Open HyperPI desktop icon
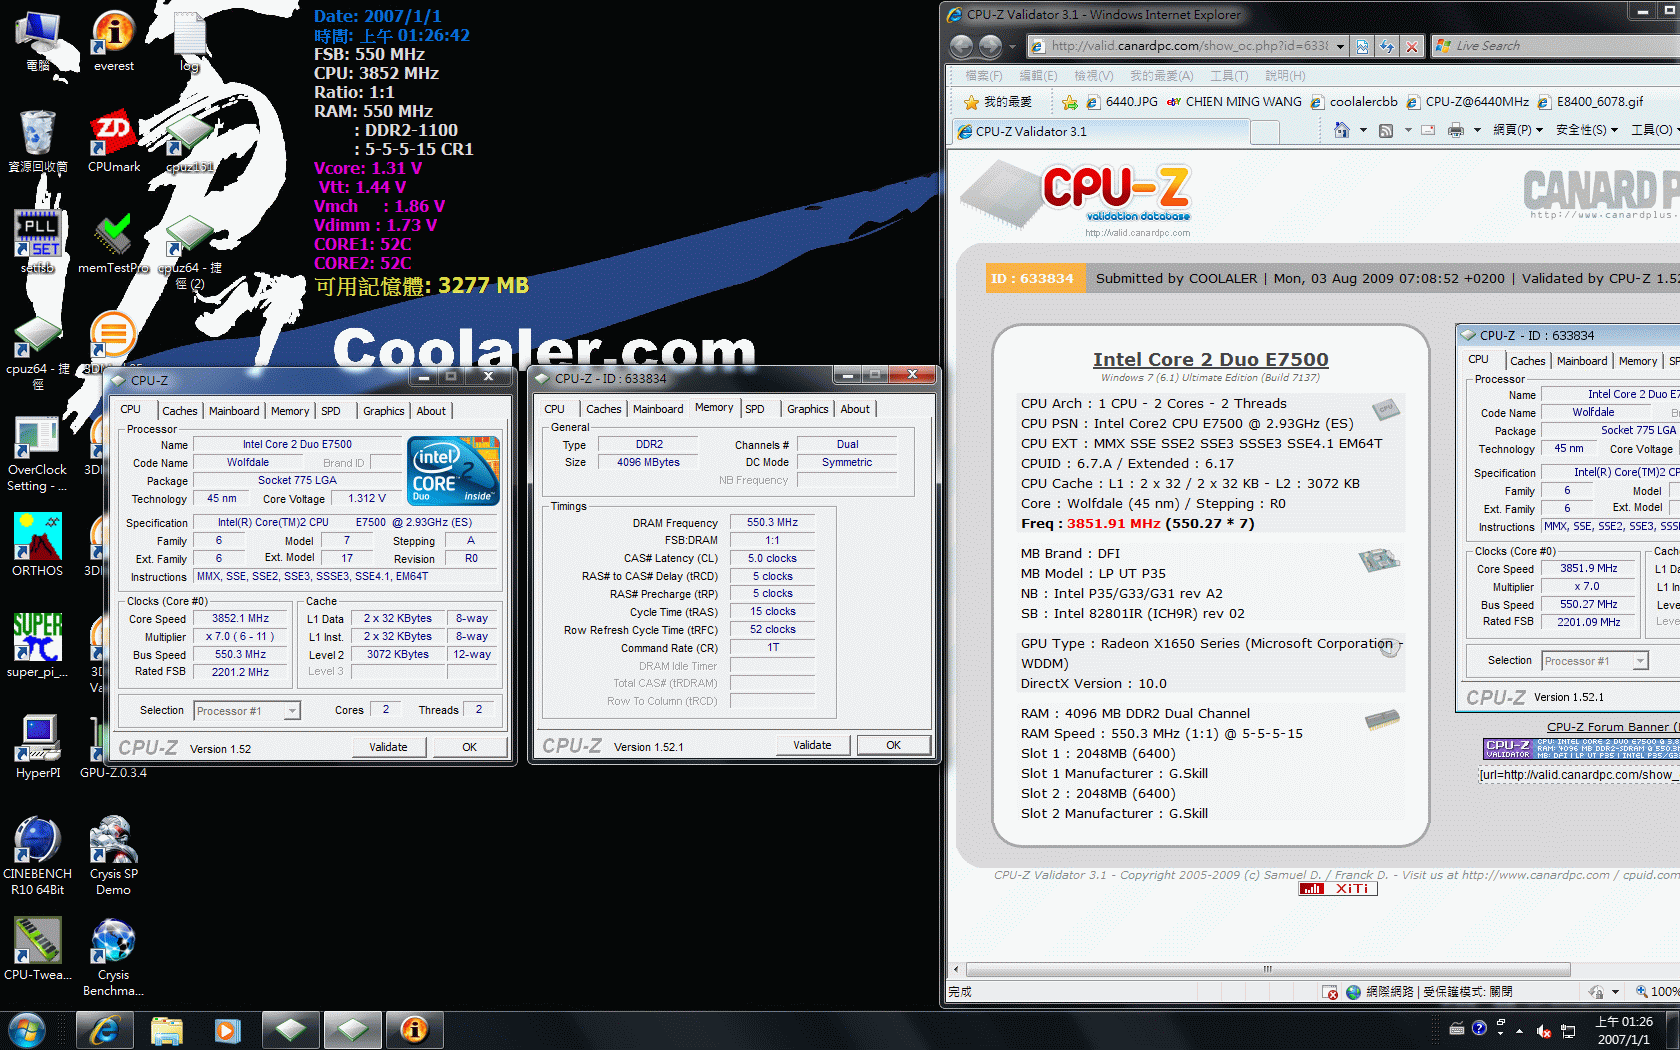1680x1050 pixels. [38, 747]
